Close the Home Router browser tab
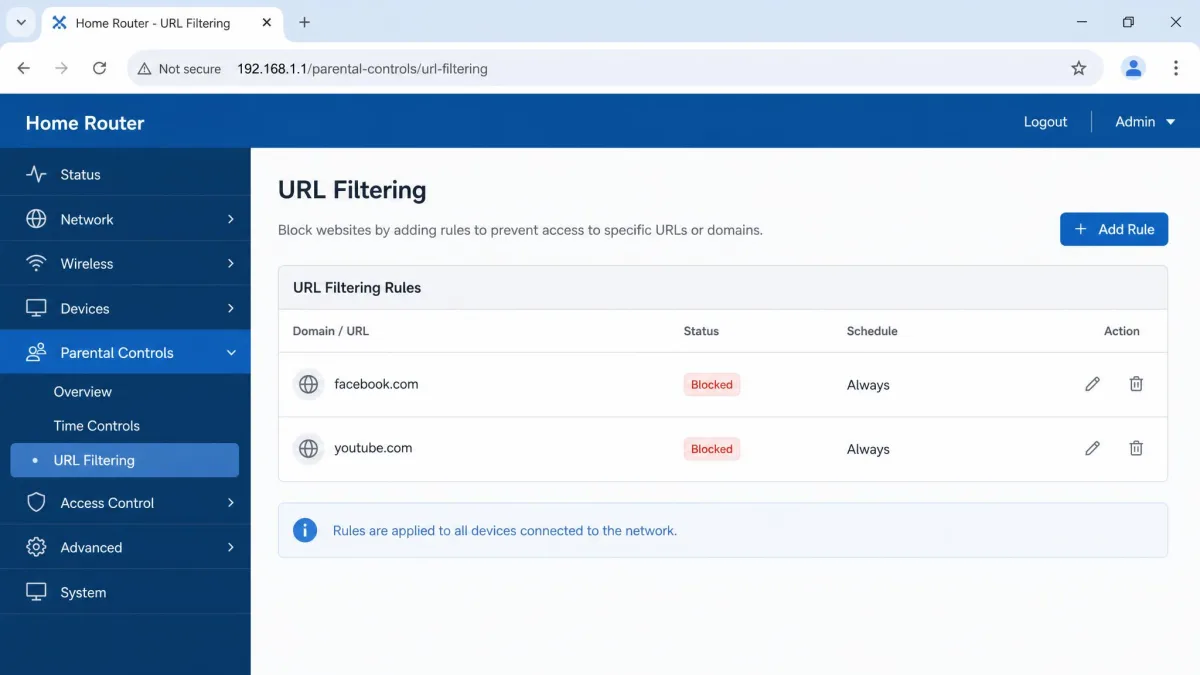1200x675 pixels. (x=266, y=23)
